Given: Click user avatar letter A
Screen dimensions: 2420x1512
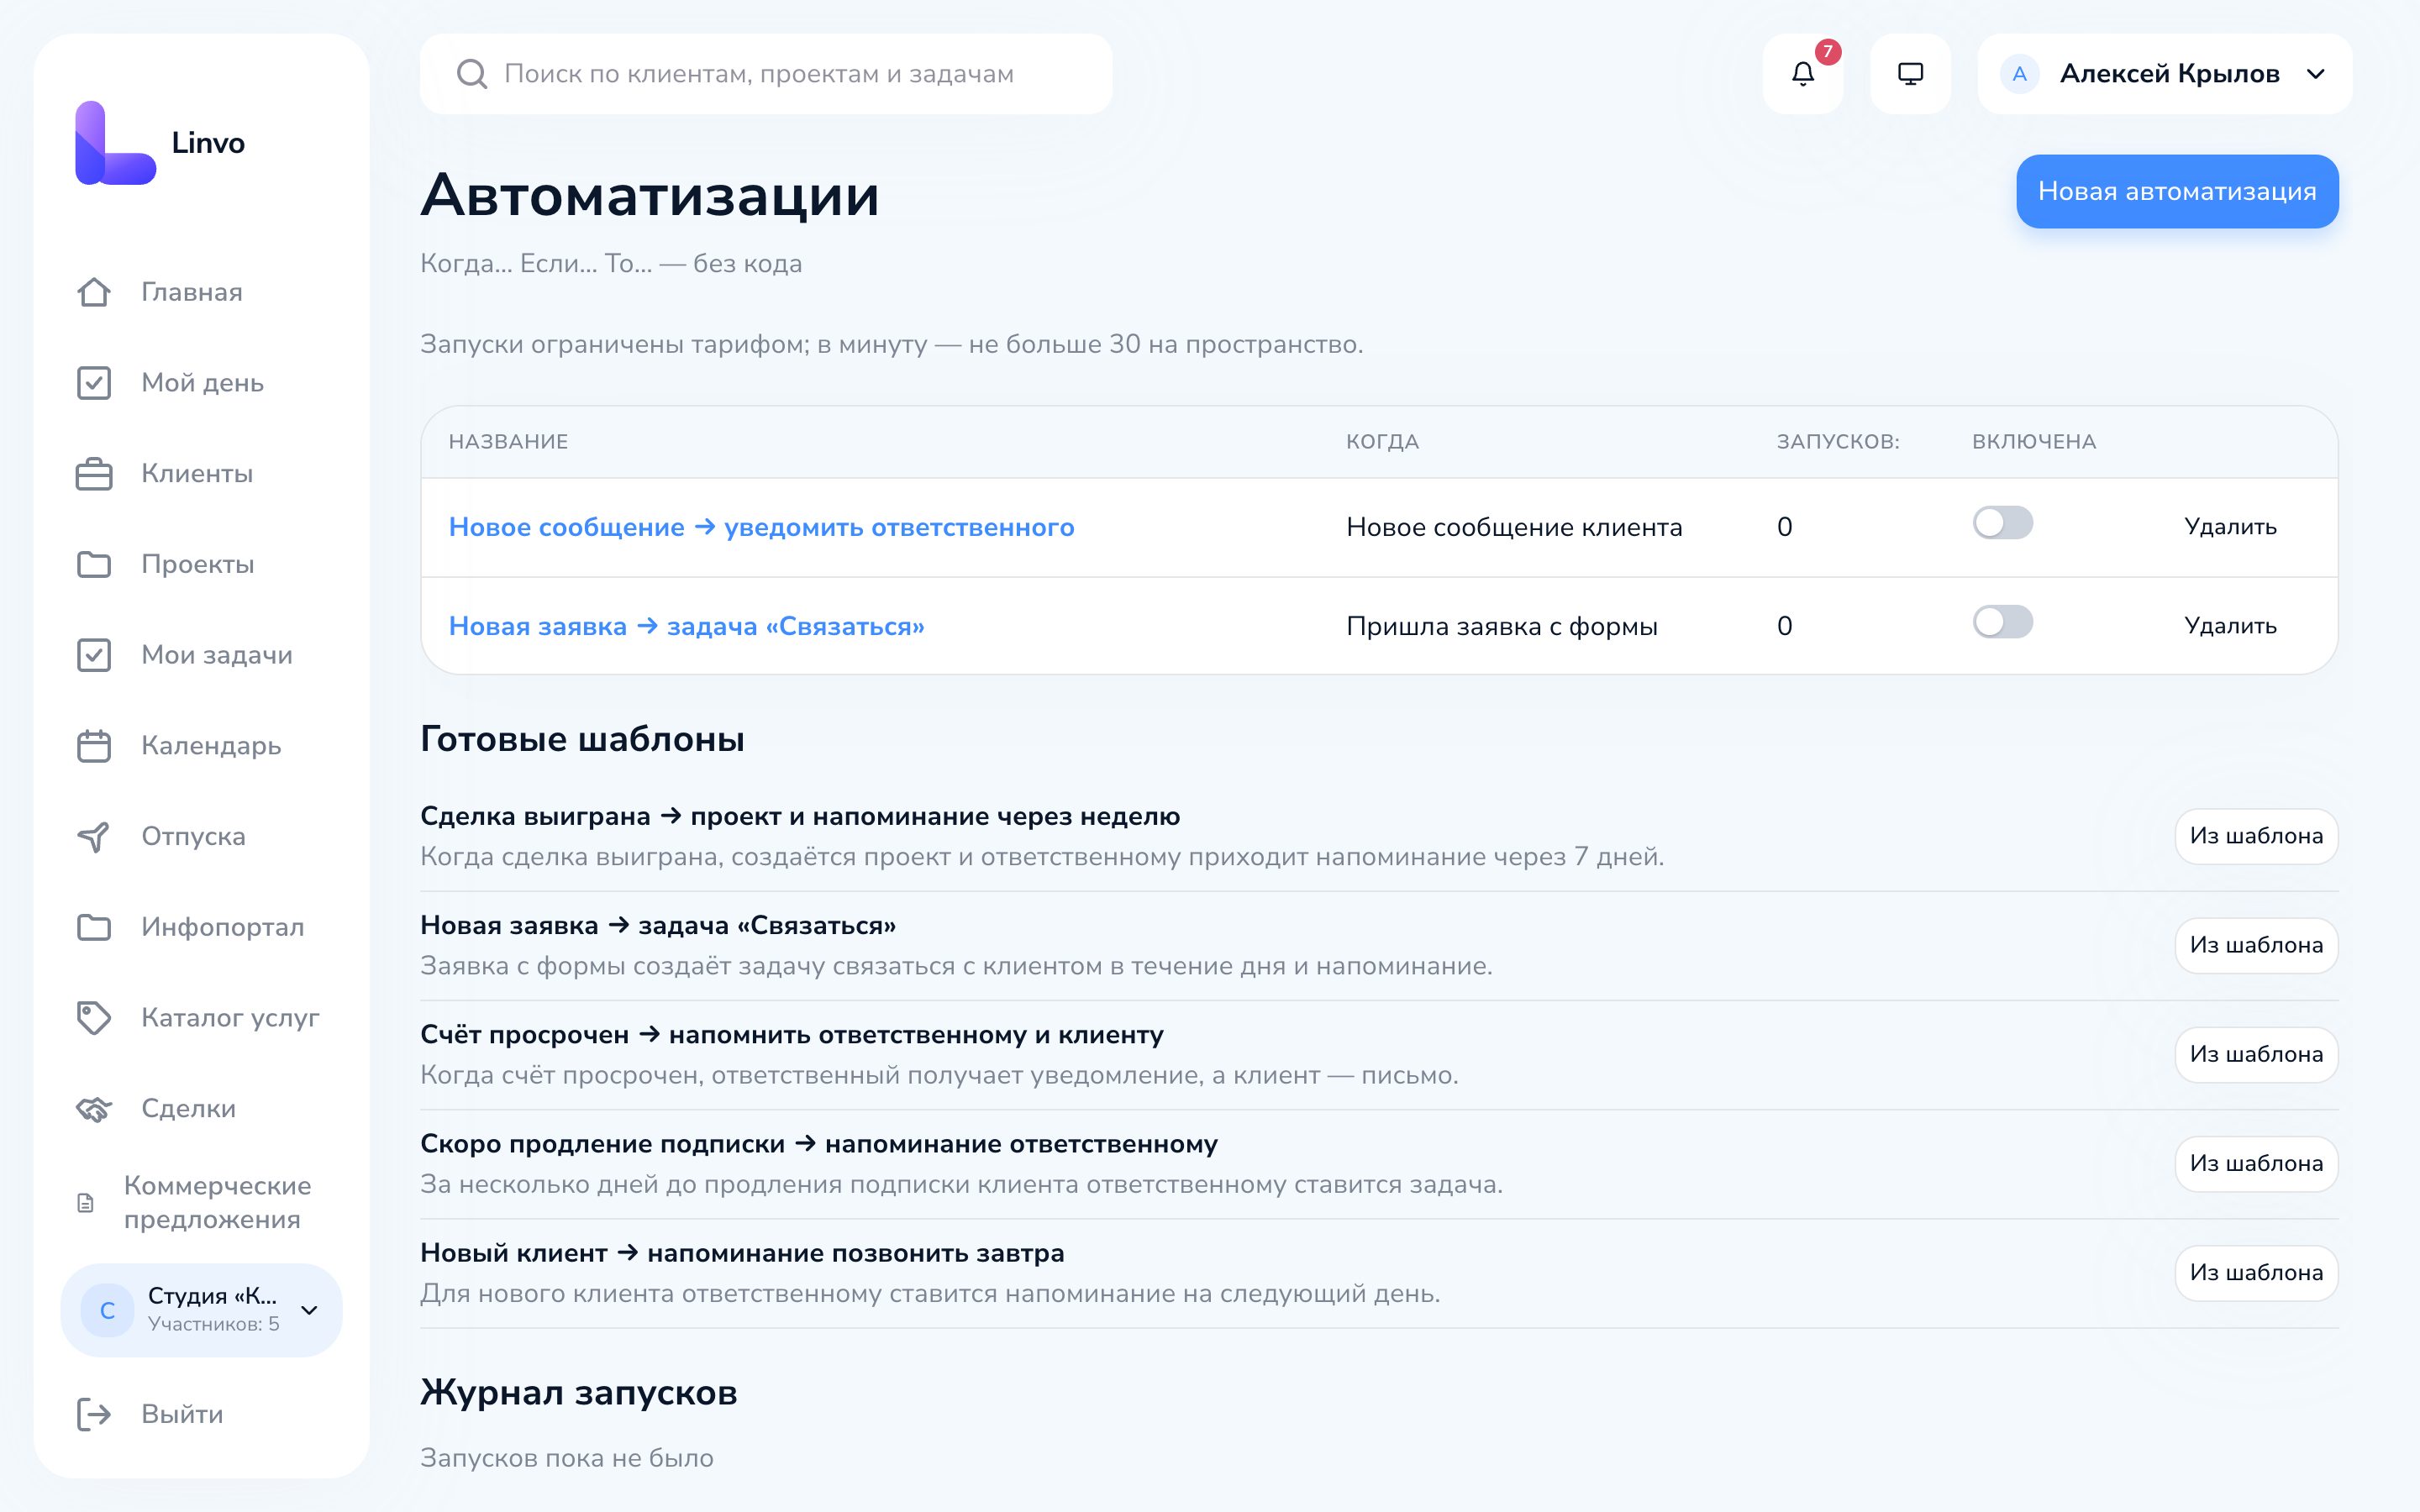Looking at the screenshot, I should [x=2019, y=74].
